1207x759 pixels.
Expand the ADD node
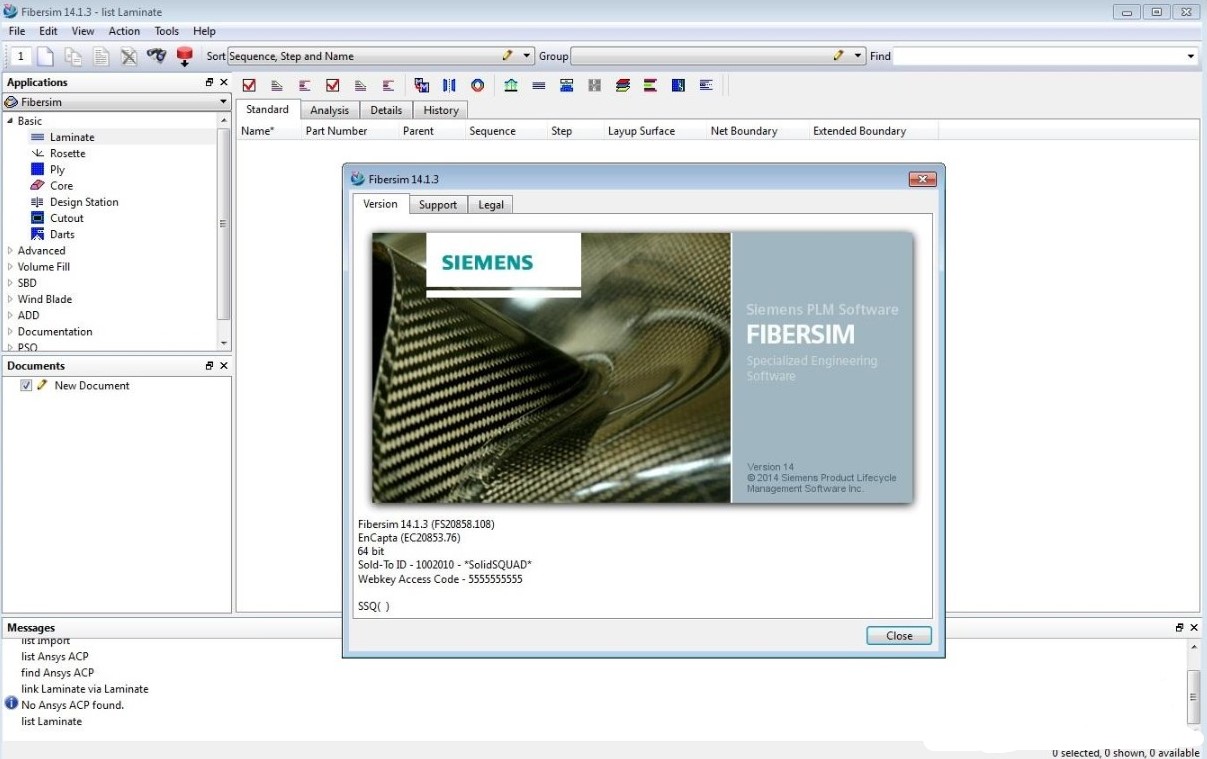point(10,315)
